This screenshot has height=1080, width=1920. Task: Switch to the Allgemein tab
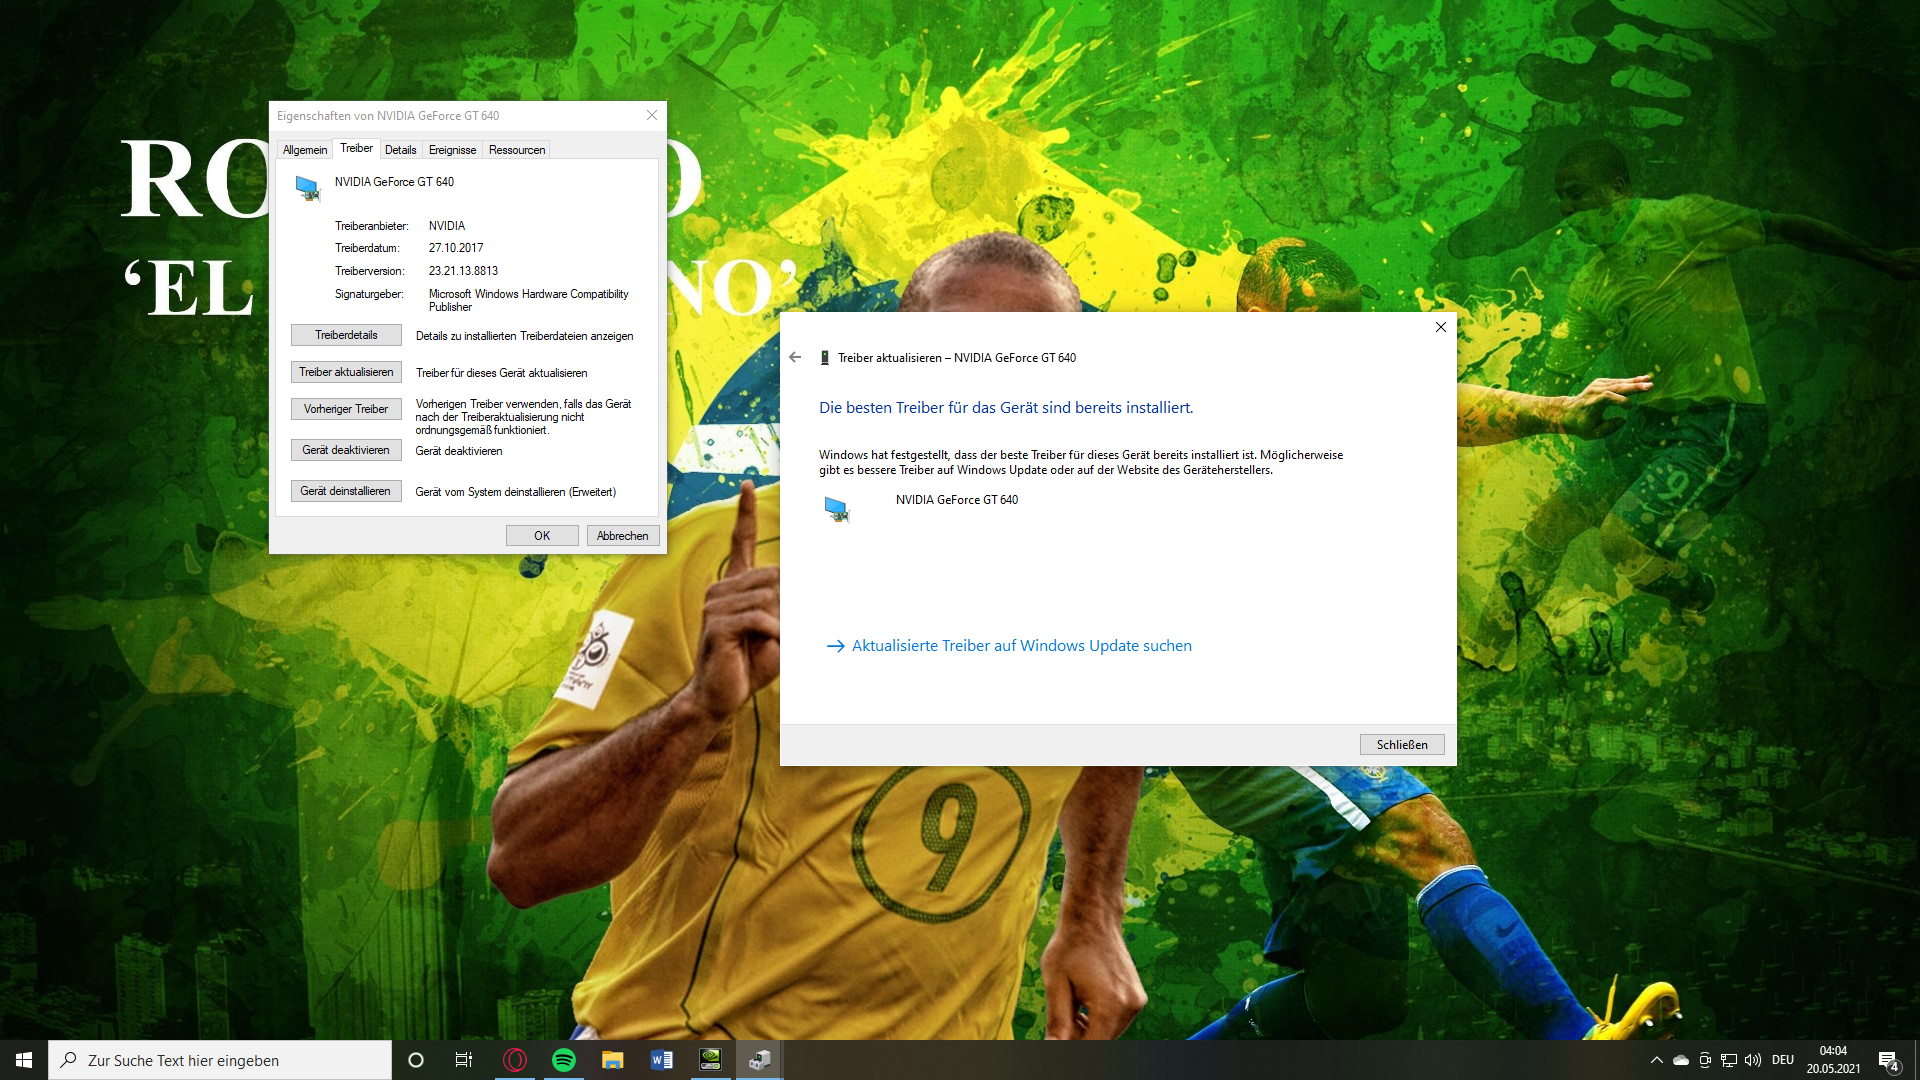[305, 150]
